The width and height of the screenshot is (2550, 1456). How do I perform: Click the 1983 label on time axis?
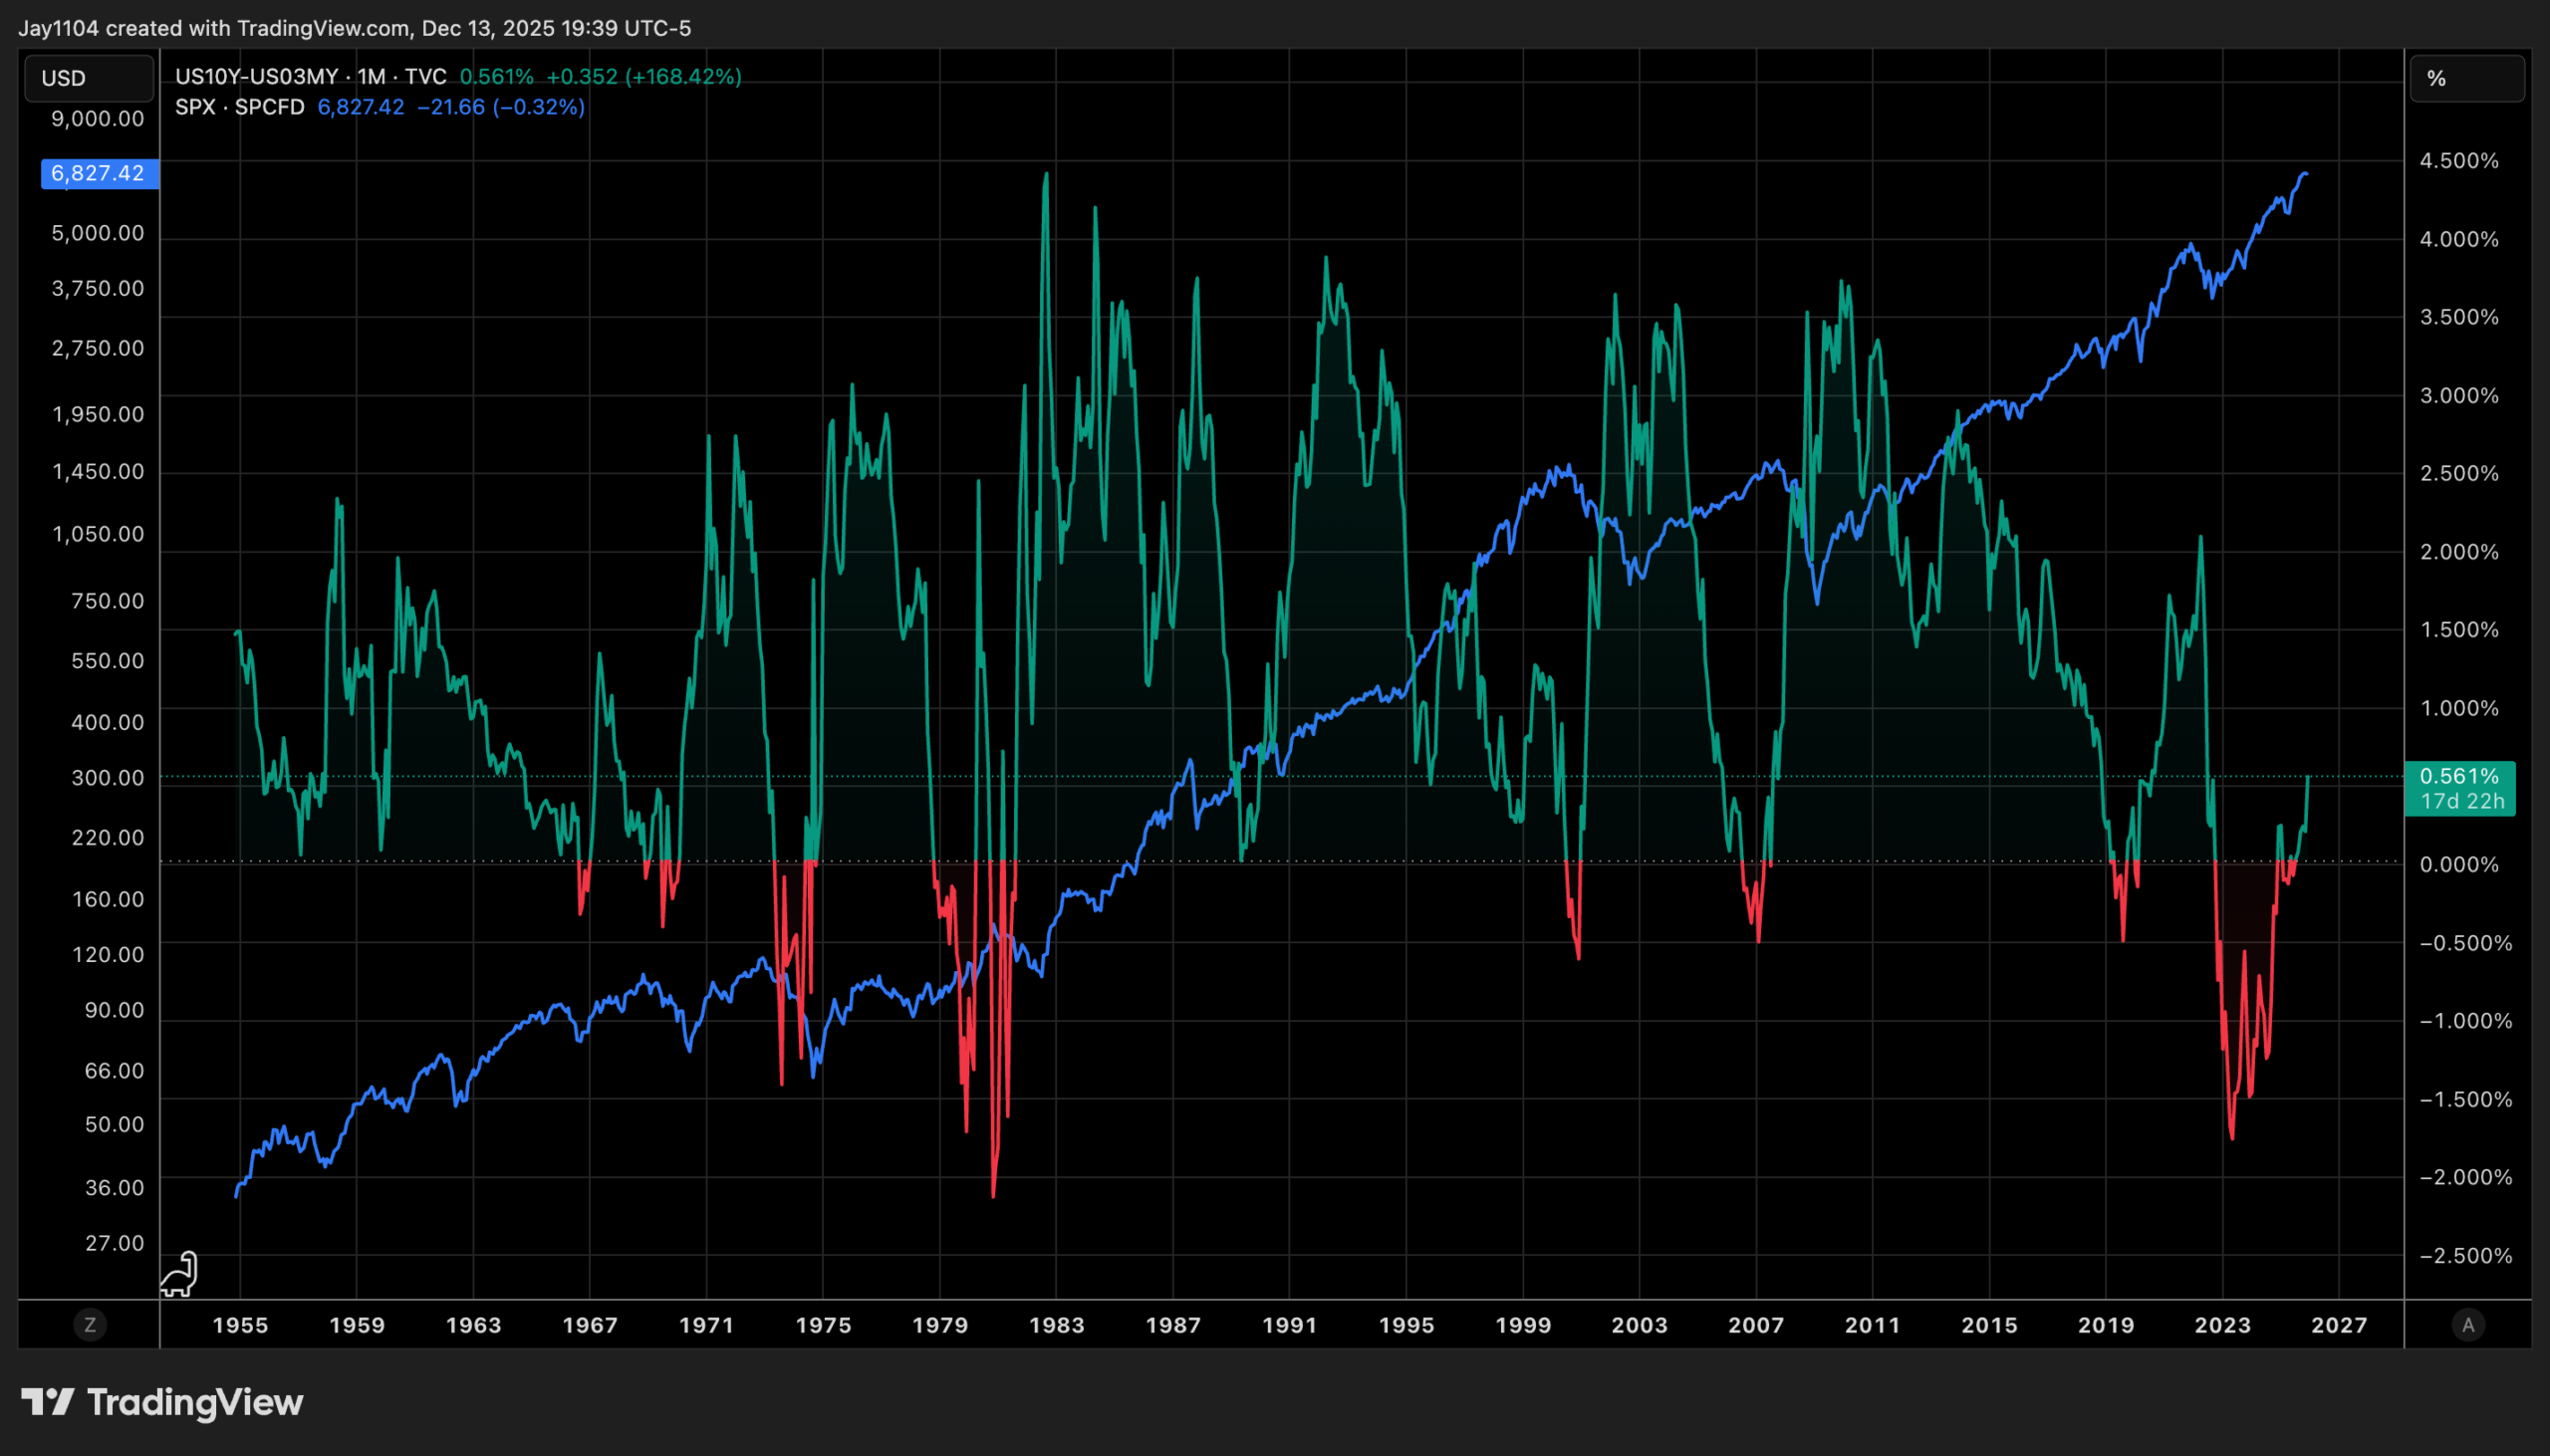[x=1056, y=1325]
